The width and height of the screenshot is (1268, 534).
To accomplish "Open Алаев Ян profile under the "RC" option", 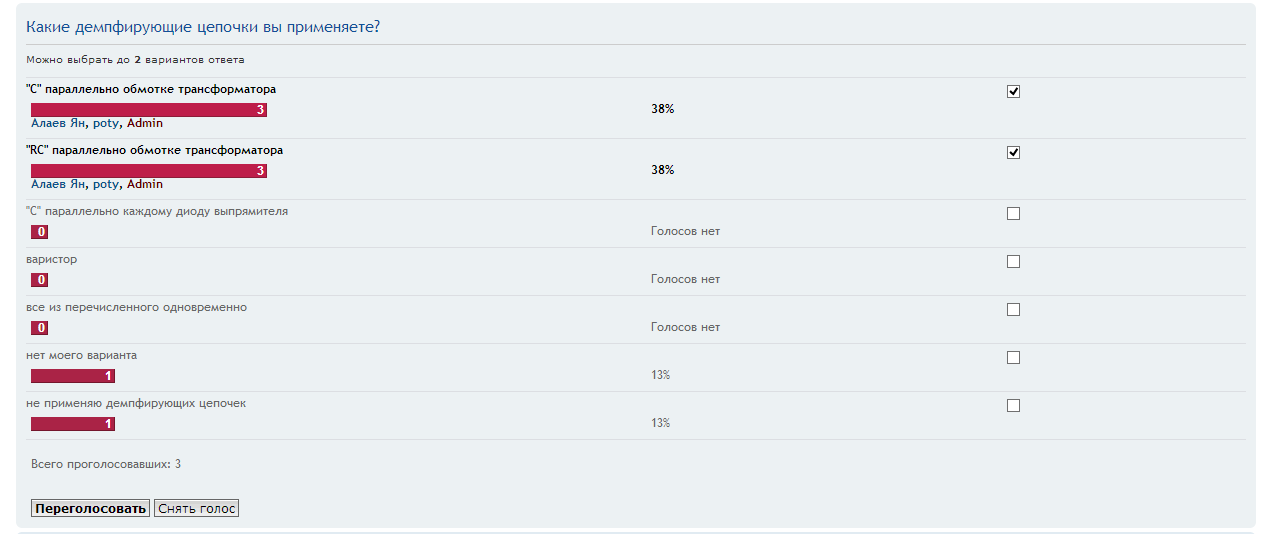I will coord(58,185).
